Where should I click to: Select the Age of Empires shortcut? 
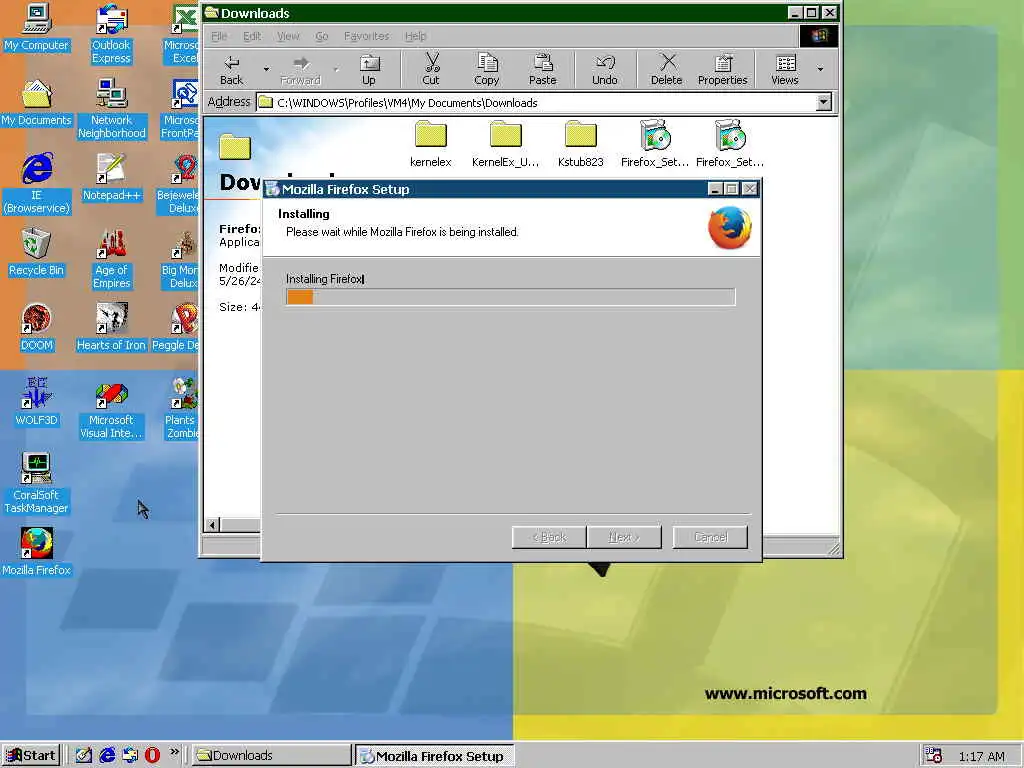(x=111, y=259)
